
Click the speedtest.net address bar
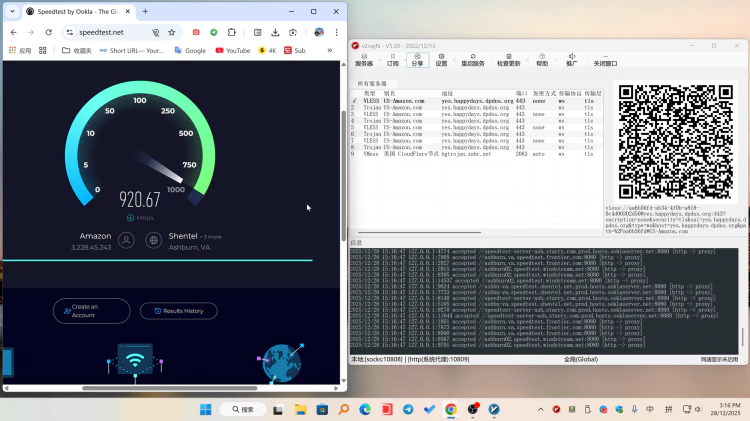(x=101, y=32)
